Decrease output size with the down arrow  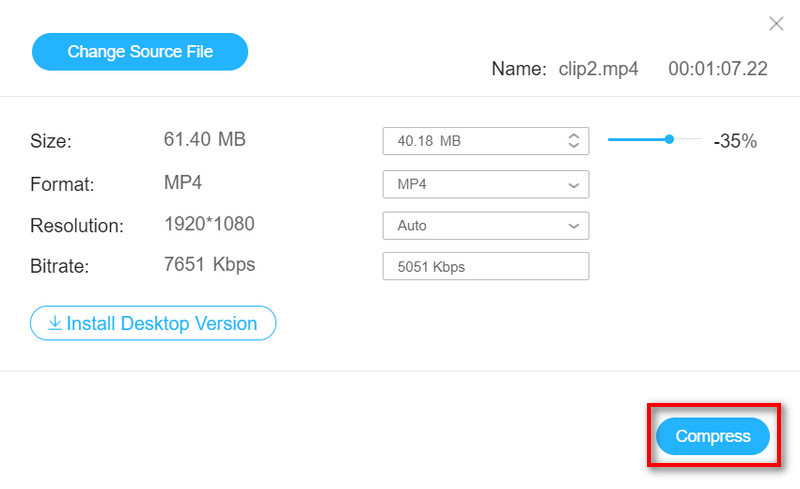574,147
